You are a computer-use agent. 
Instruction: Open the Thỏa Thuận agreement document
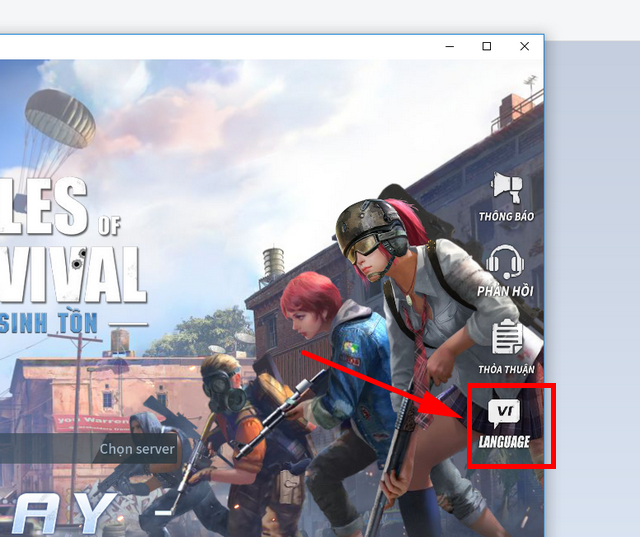click(507, 347)
